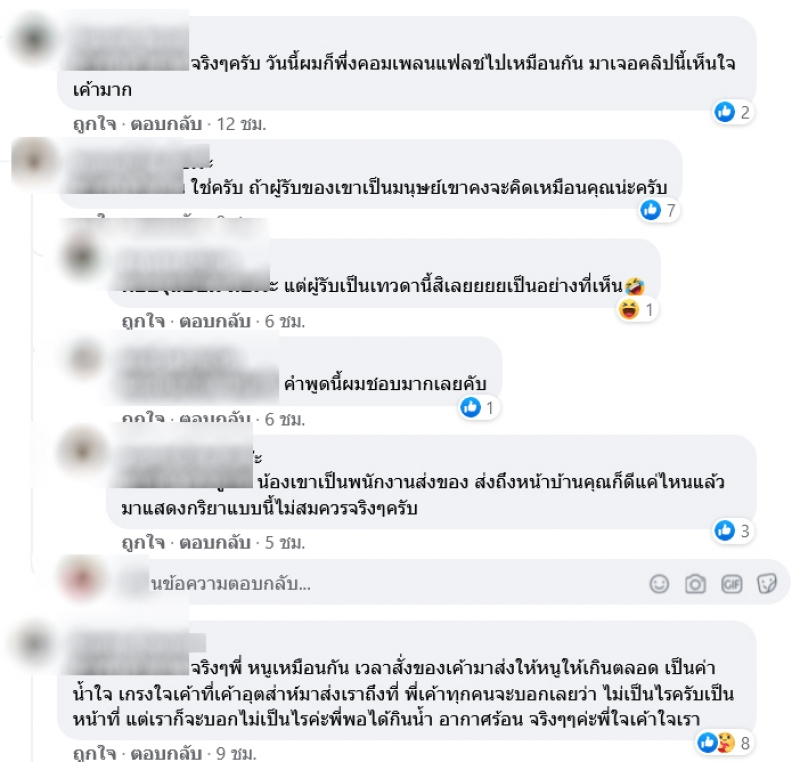Reply to the comment posted 9 ชม. ago
This screenshot has width=800, height=762.
(166, 753)
